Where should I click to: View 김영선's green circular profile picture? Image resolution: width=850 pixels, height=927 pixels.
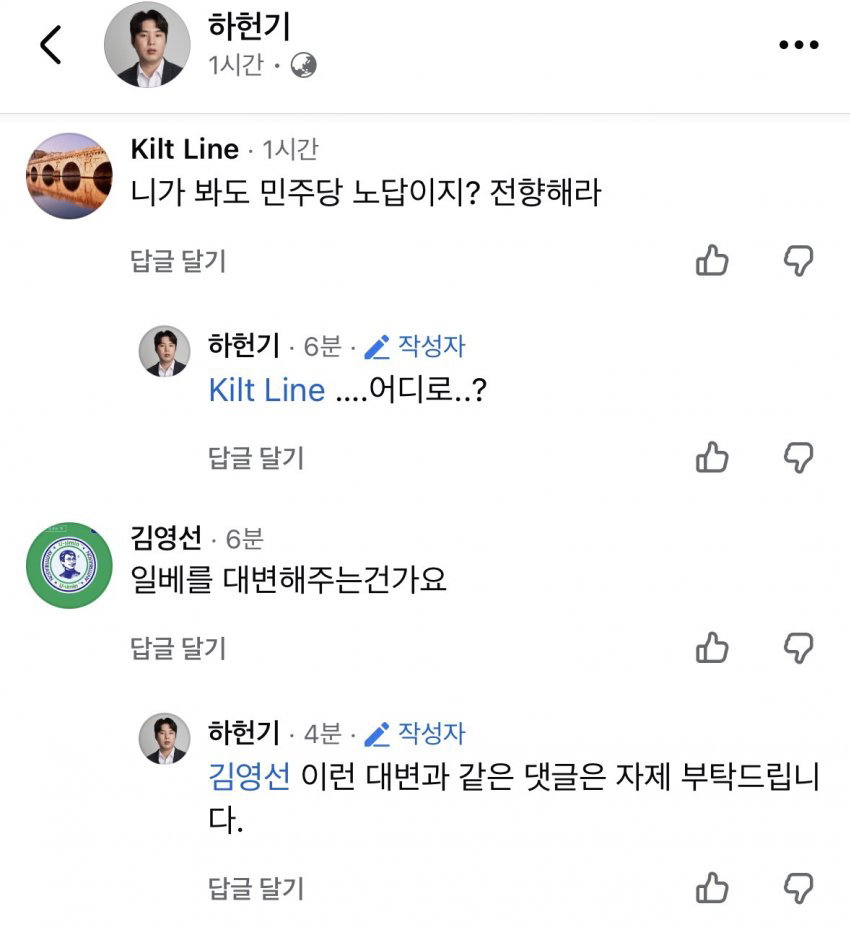(x=69, y=565)
